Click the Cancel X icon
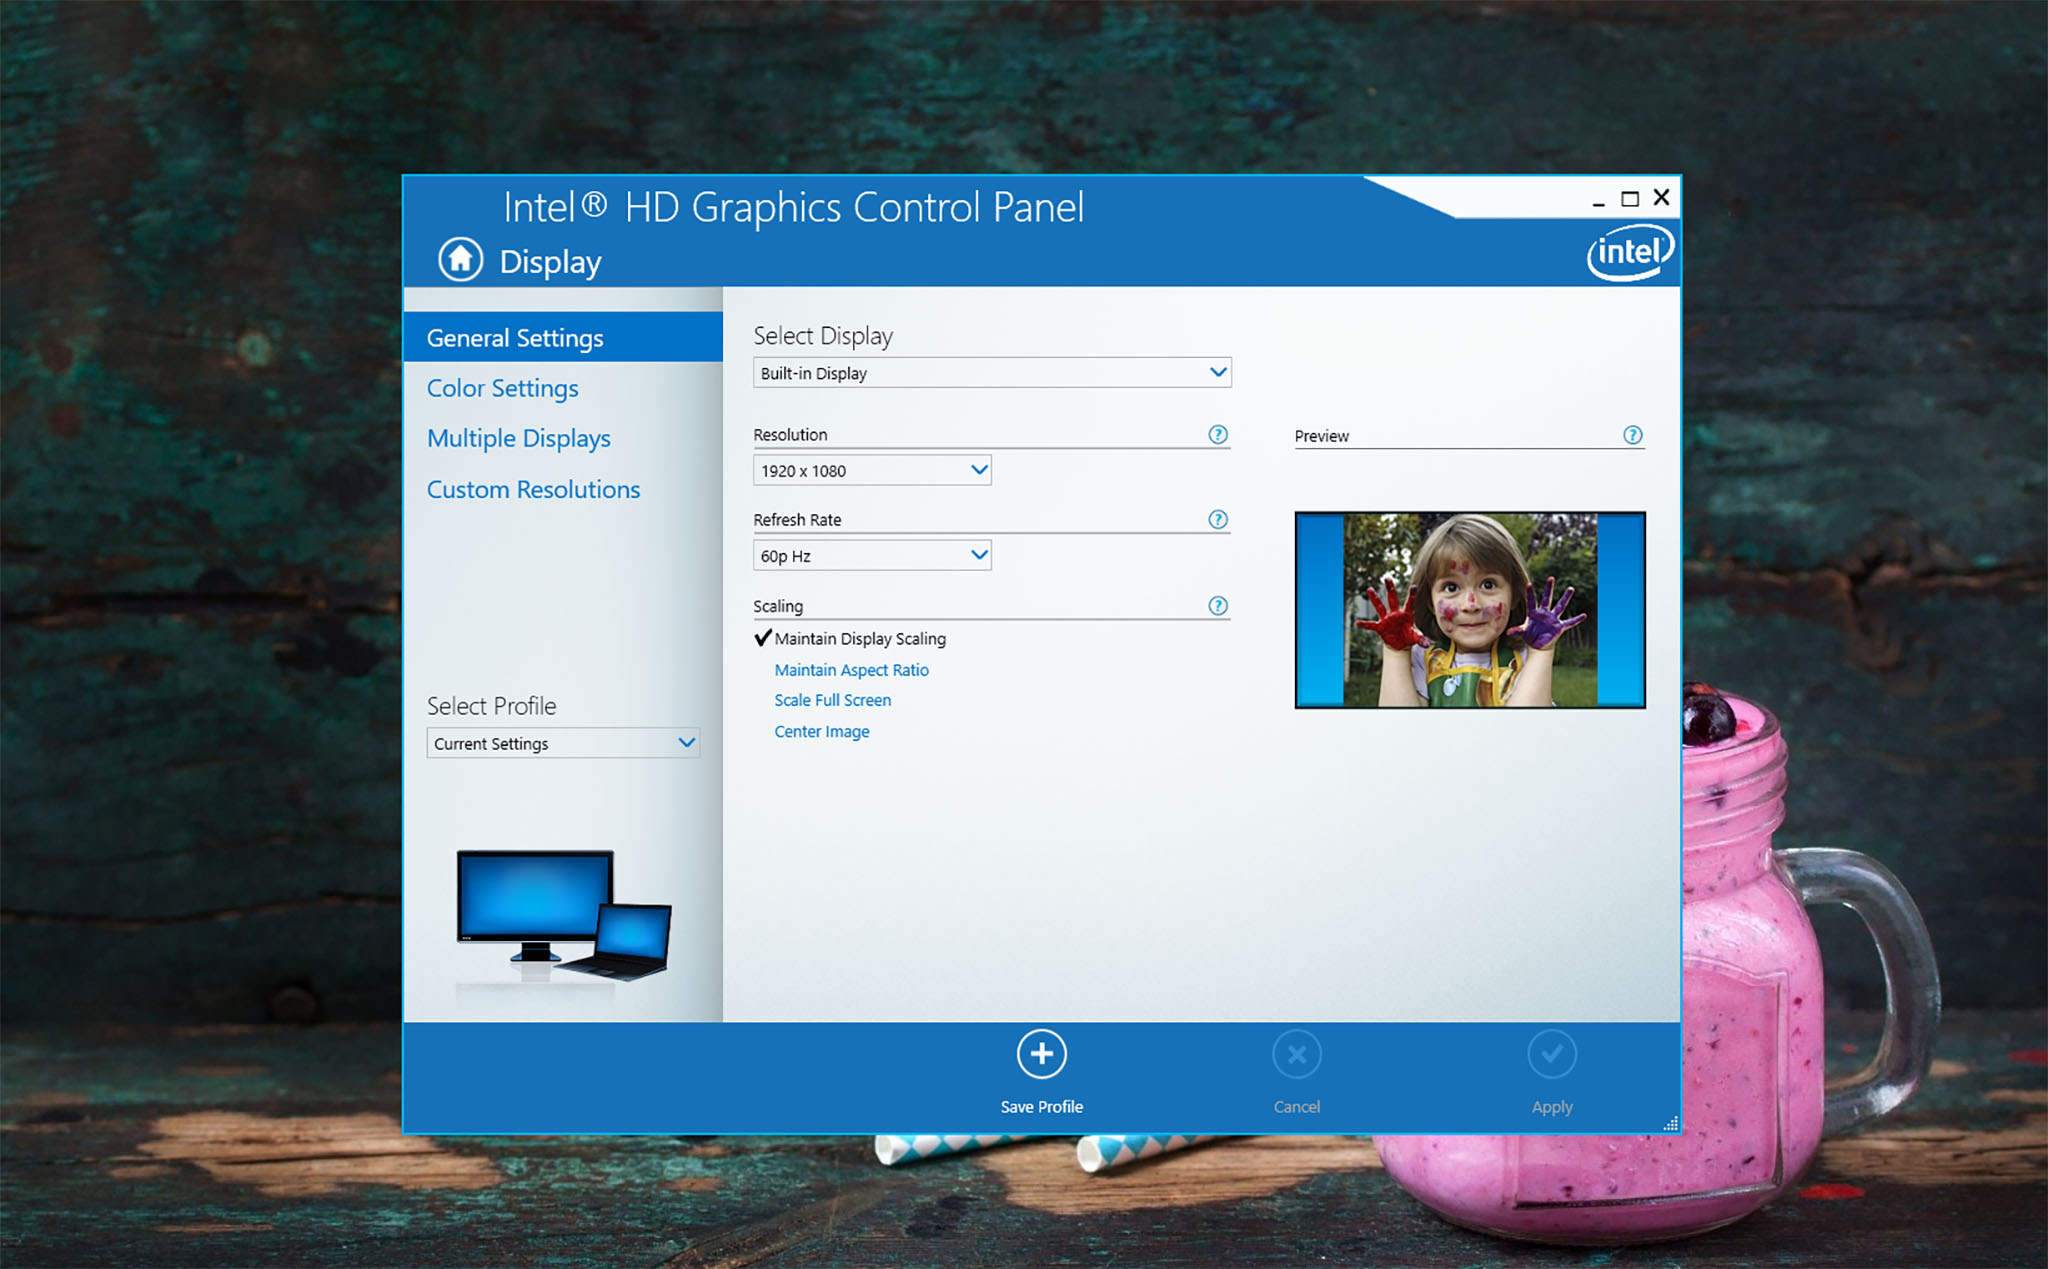This screenshot has height=1269, width=2048. tap(1296, 1054)
